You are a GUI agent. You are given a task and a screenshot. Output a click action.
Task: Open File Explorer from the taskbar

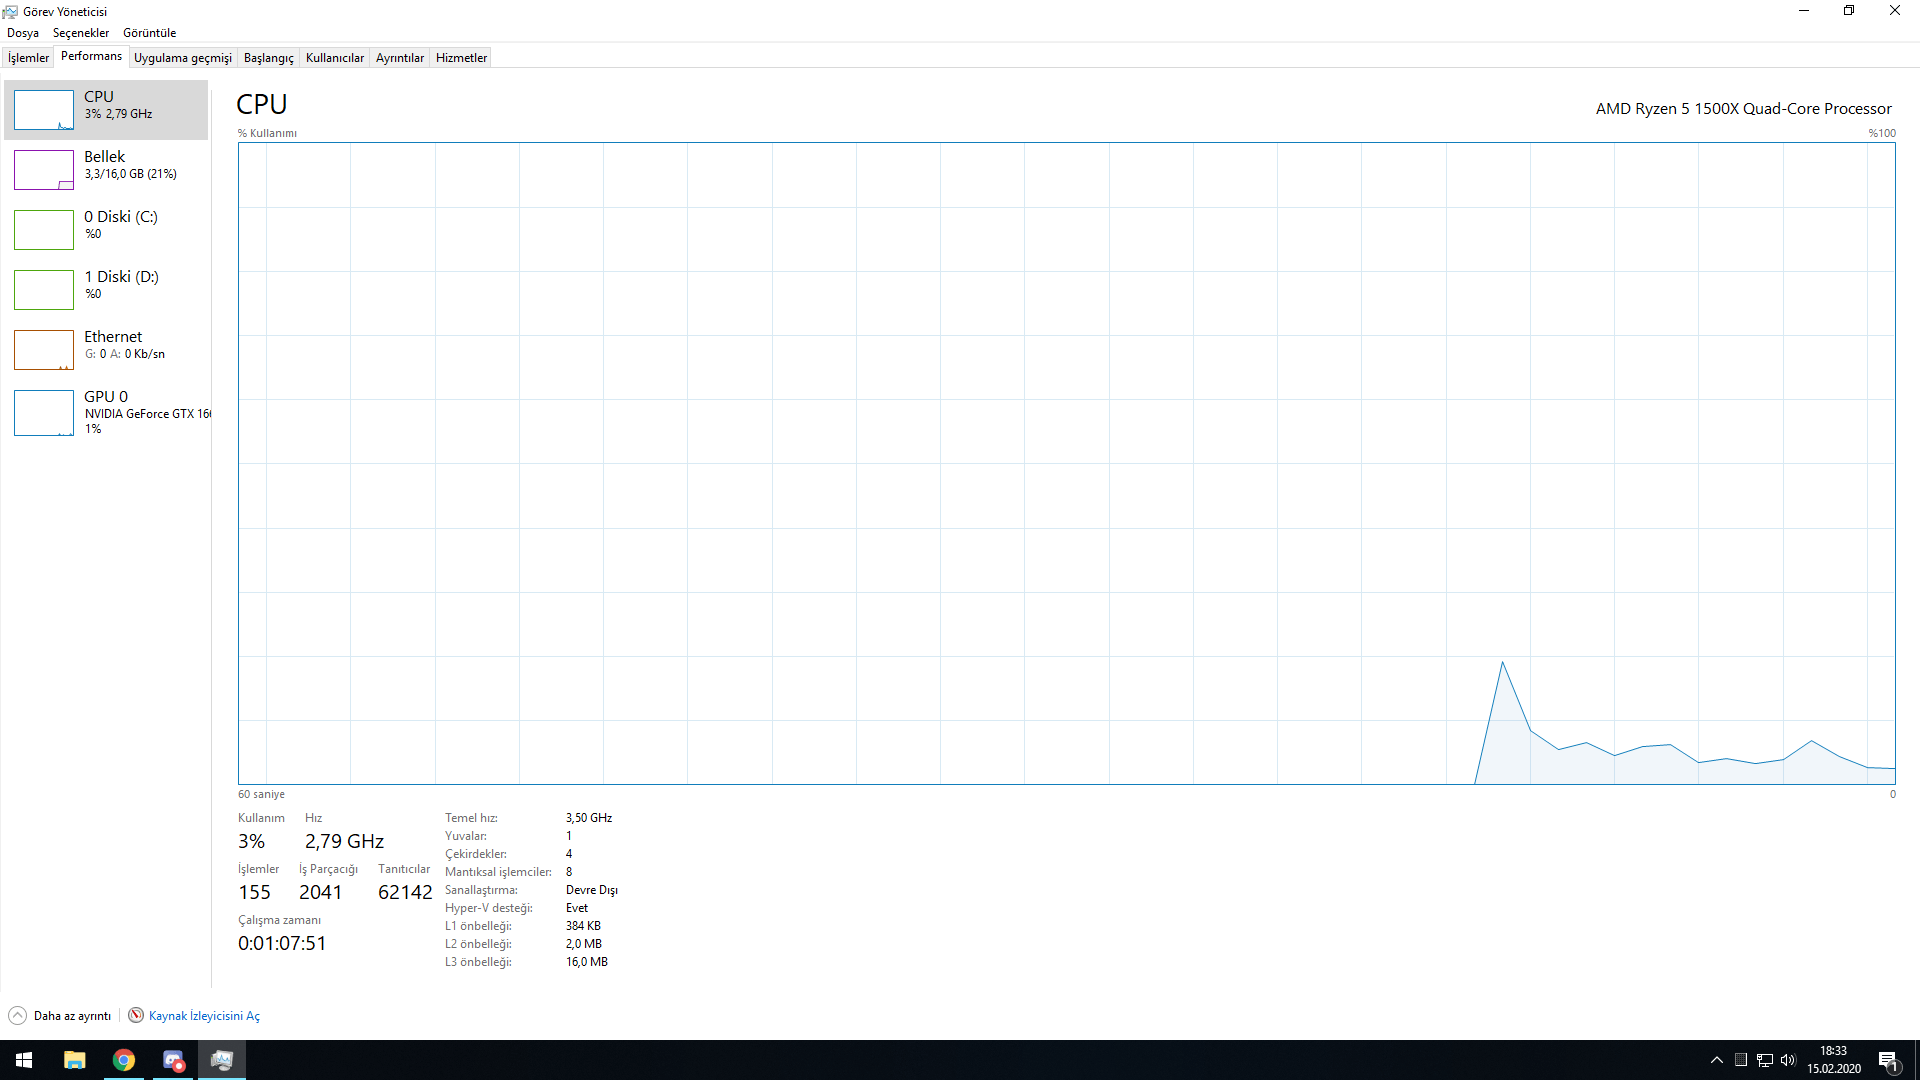[x=75, y=1060]
